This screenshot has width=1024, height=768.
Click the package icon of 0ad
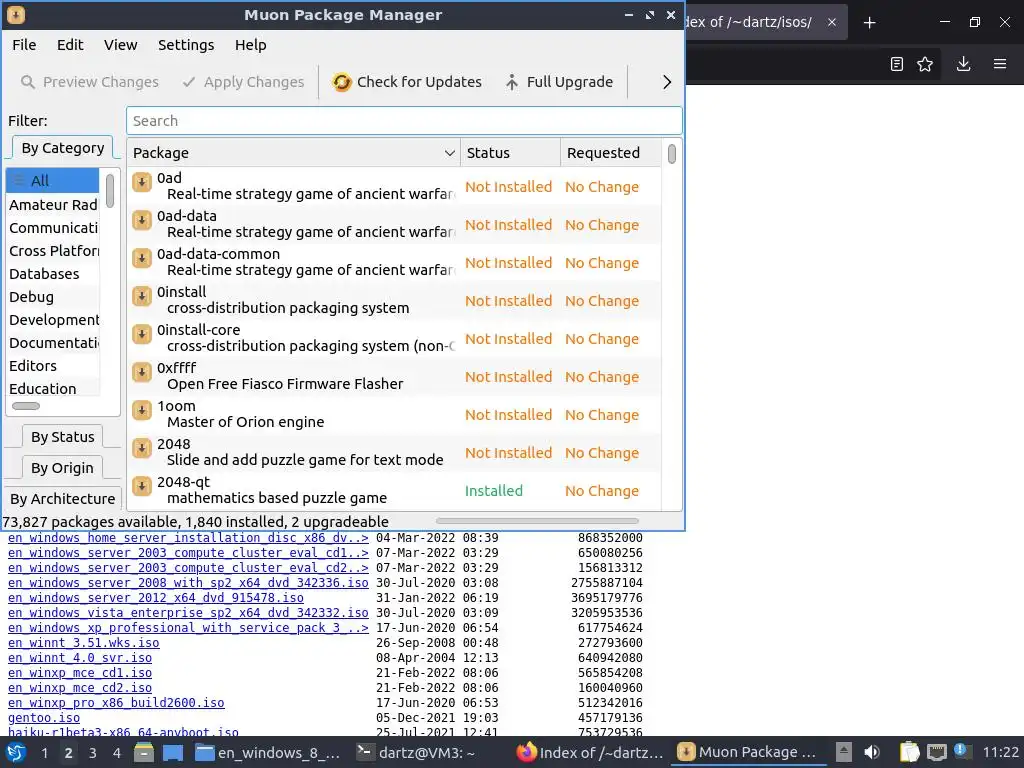142,182
